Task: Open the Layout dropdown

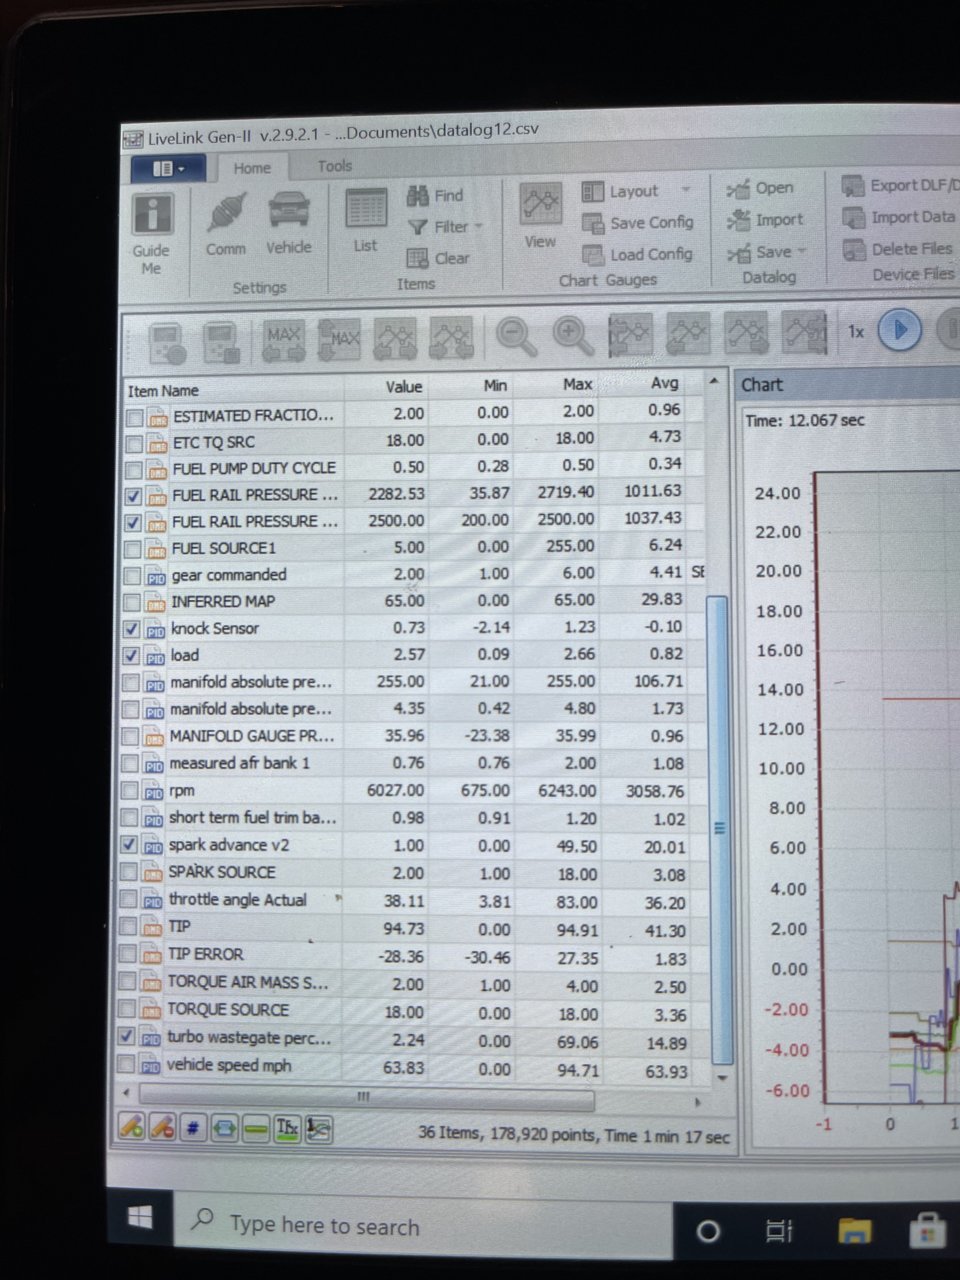Action: point(636,191)
